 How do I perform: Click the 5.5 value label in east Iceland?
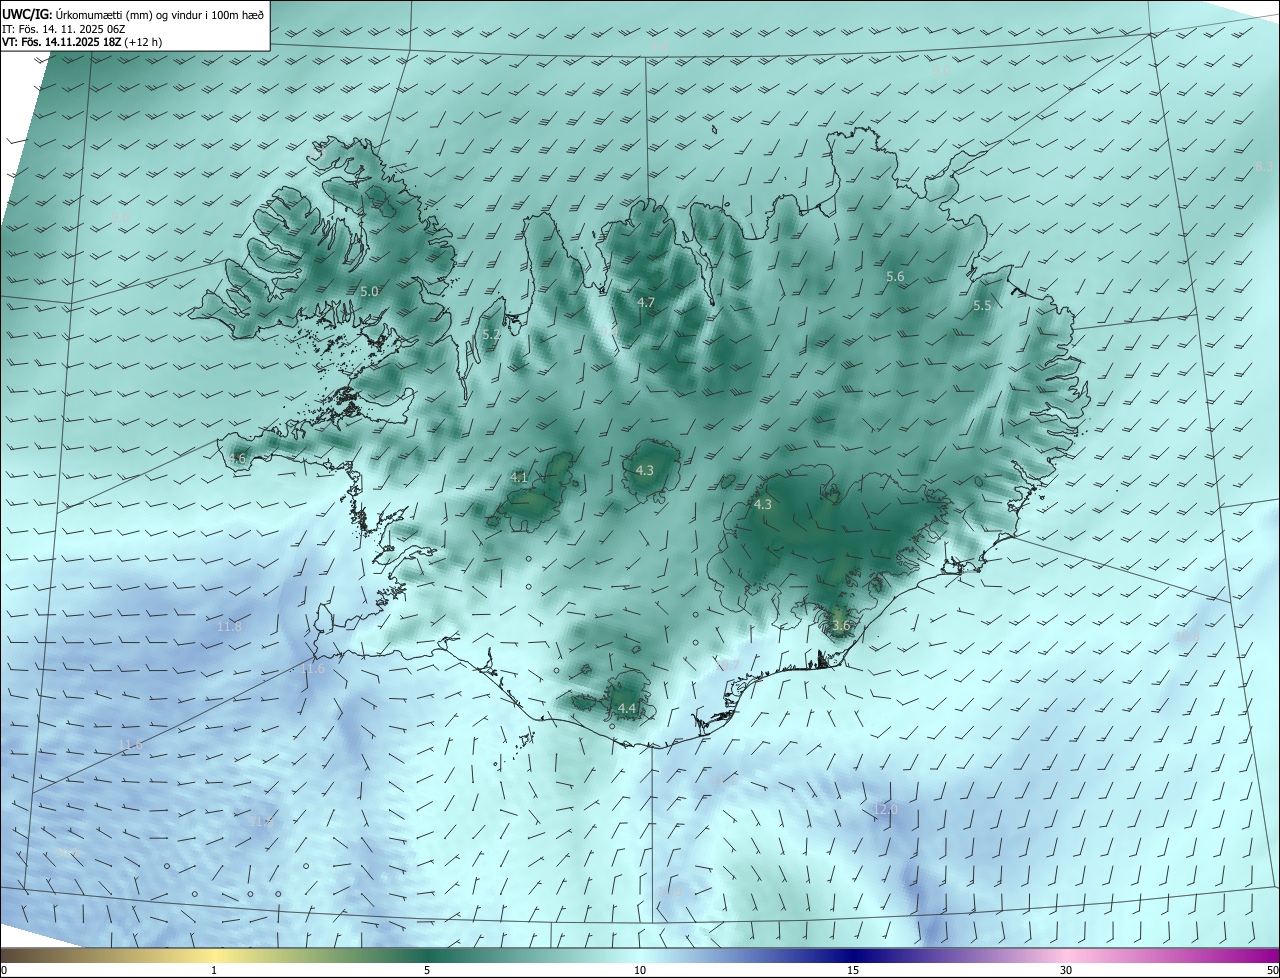[982, 305]
